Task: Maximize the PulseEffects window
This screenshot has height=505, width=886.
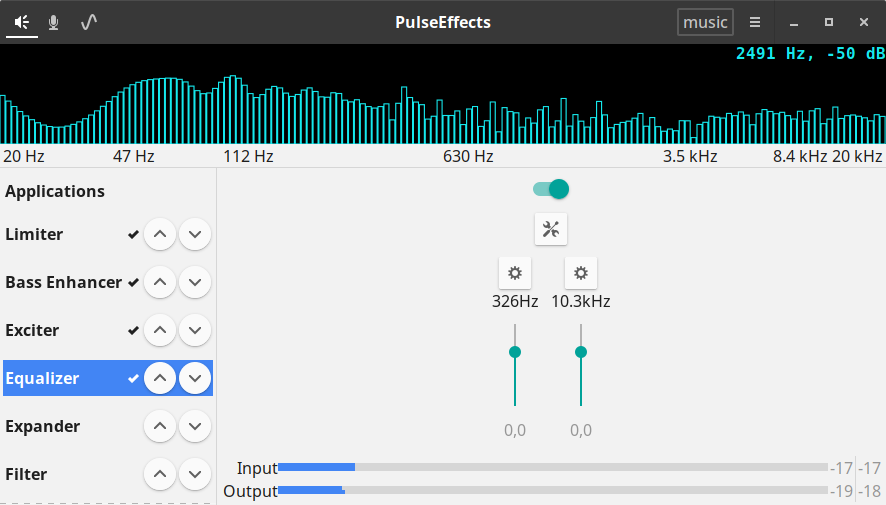Action: pyautogui.click(x=829, y=23)
